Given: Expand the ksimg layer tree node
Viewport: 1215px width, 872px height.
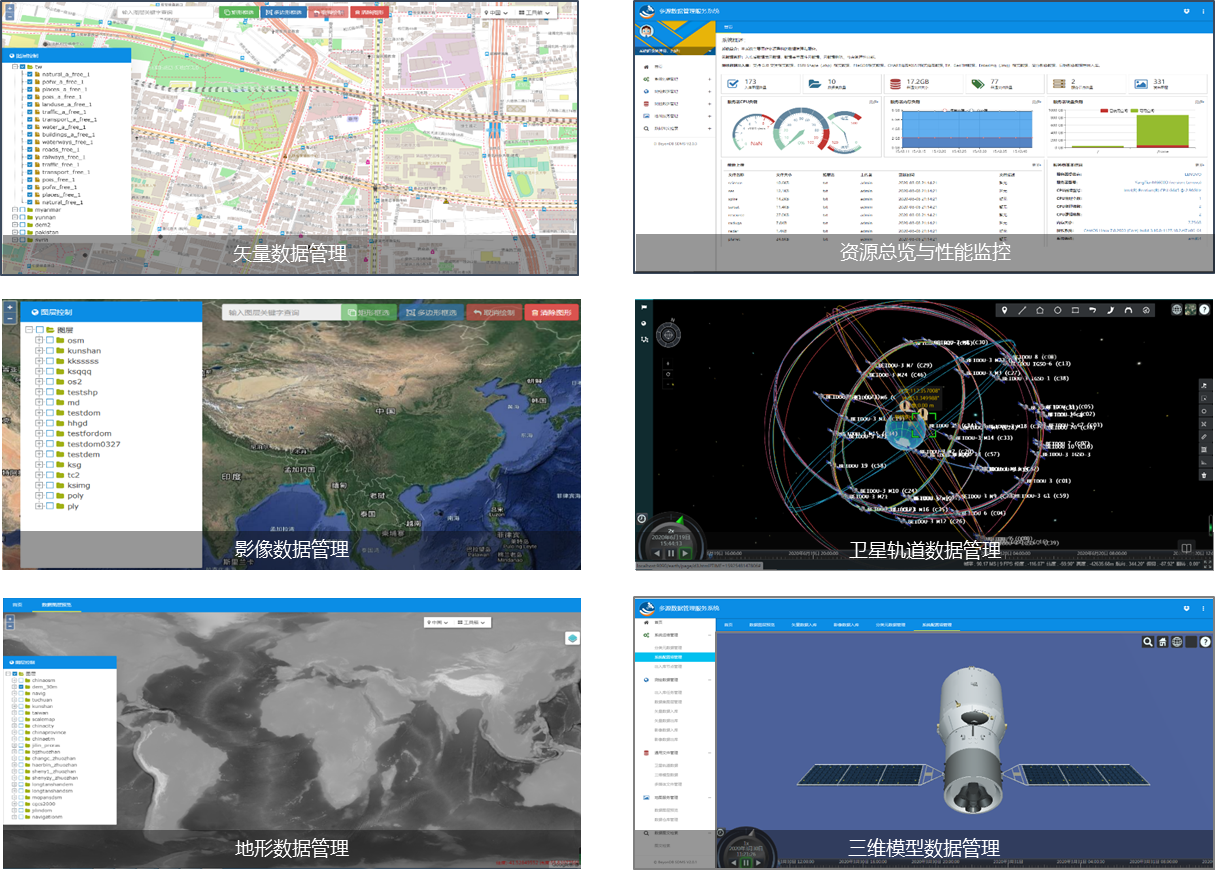Looking at the screenshot, I should 39,486.
